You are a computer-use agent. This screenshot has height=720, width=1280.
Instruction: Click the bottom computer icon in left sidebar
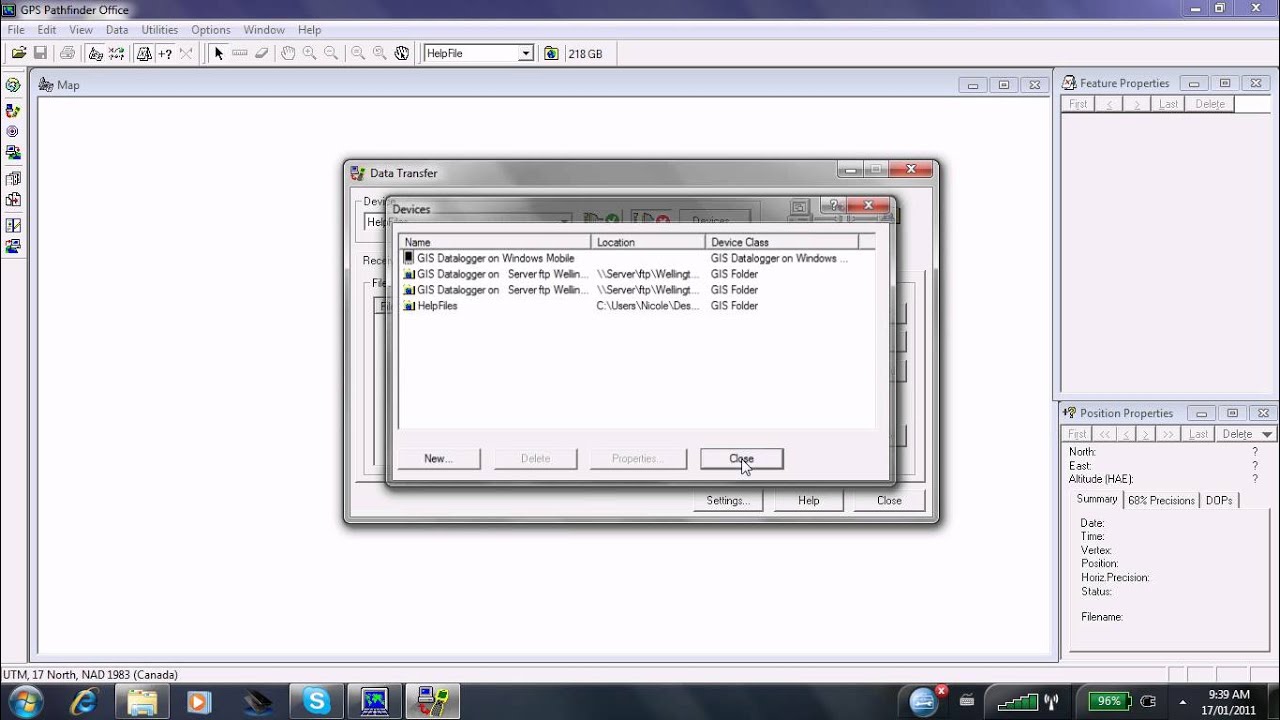(13, 245)
